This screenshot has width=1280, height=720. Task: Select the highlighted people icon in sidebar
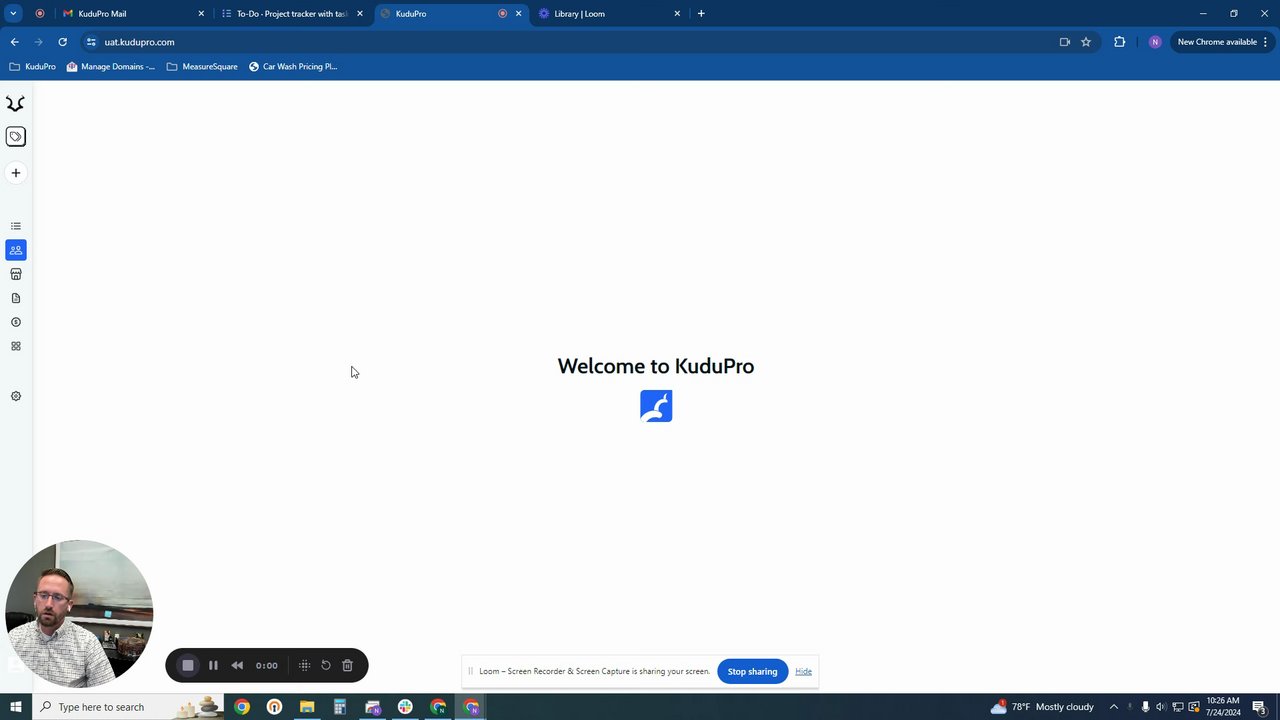(15, 250)
